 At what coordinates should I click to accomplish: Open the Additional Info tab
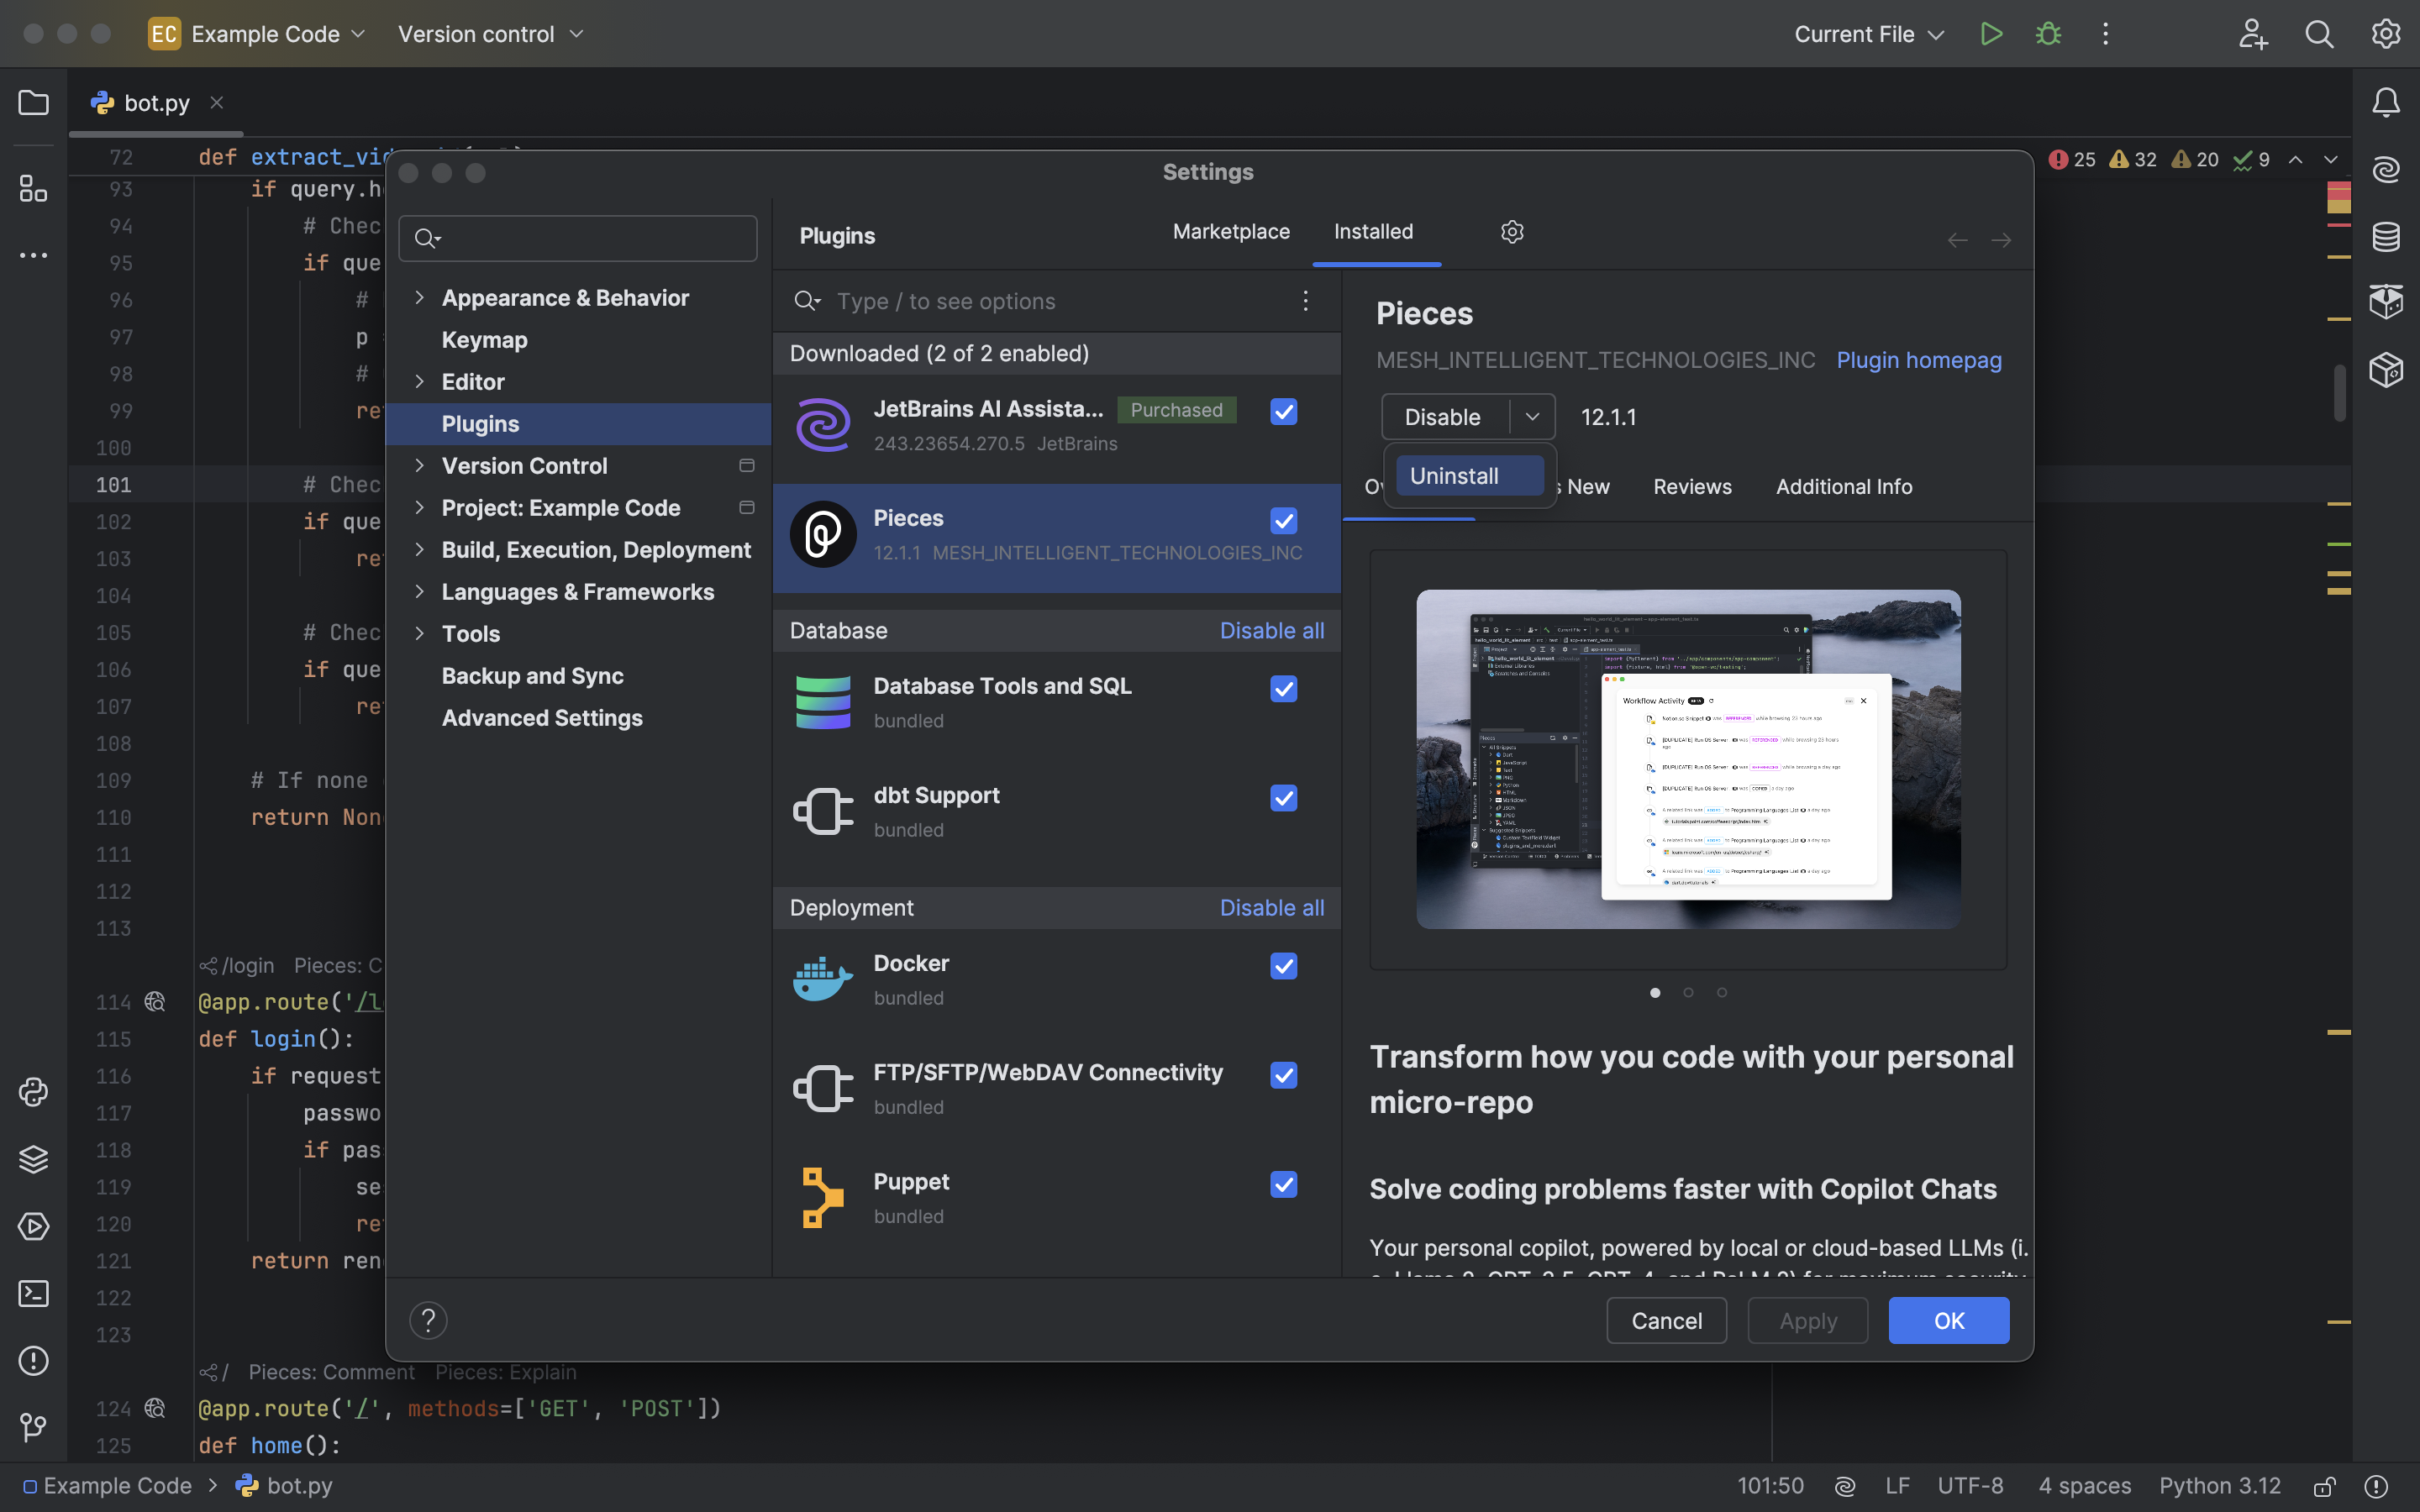tap(1843, 487)
